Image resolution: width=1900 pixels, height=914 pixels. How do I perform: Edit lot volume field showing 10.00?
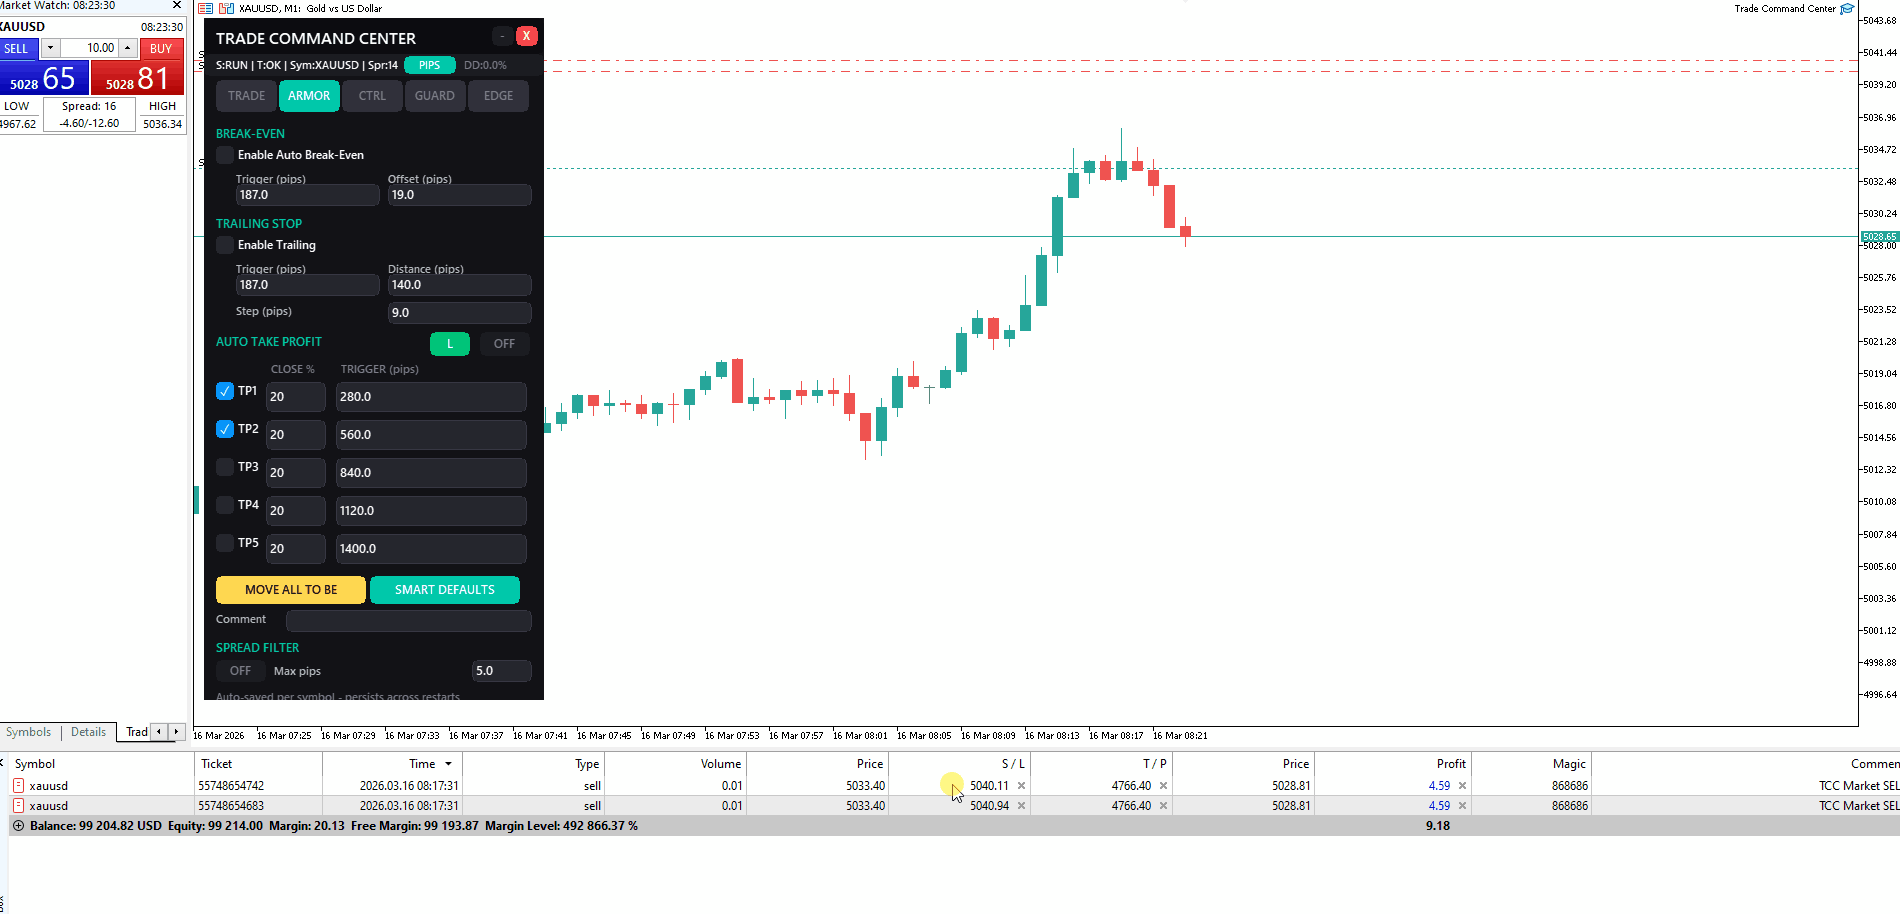pos(89,48)
